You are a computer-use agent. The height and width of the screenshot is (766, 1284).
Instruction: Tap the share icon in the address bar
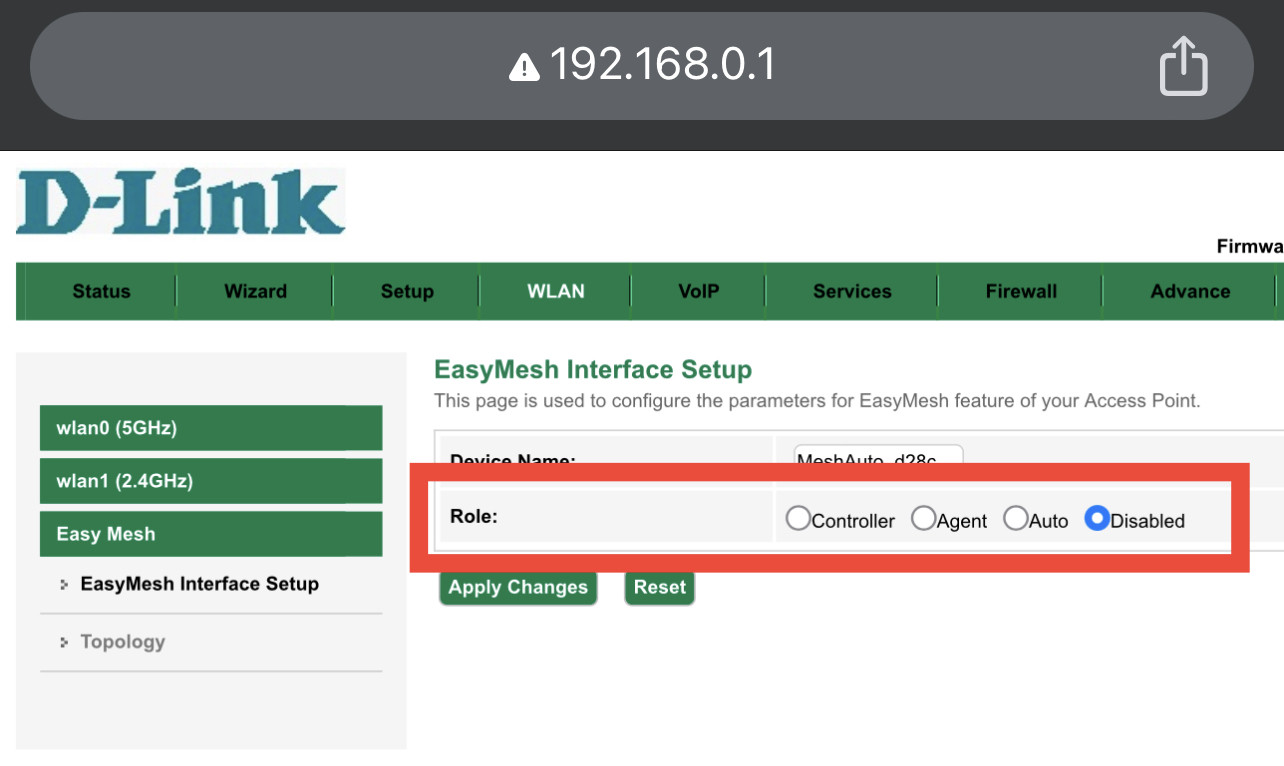(x=1183, y=67)
